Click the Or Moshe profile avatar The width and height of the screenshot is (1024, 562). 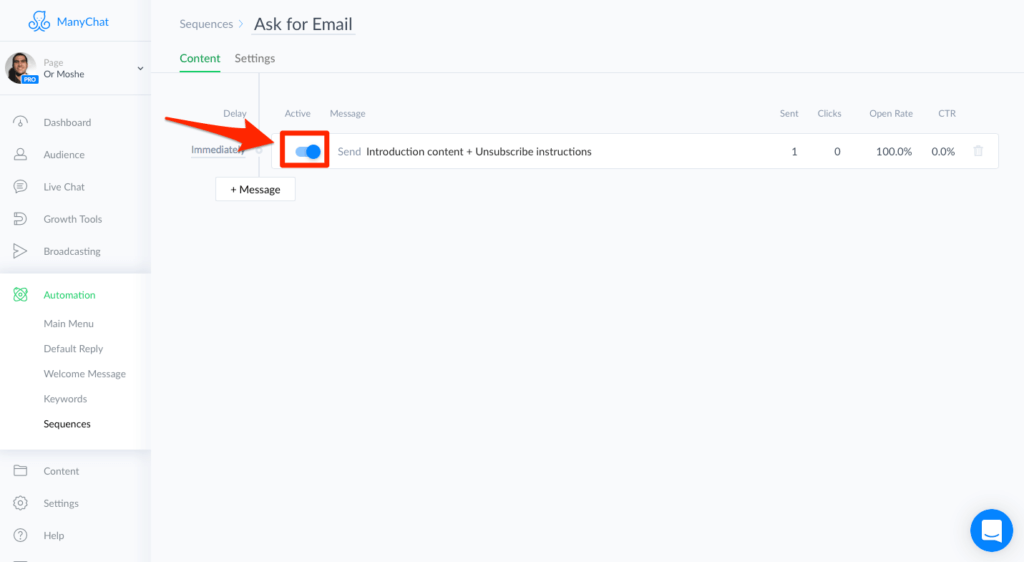click(20, 68)
